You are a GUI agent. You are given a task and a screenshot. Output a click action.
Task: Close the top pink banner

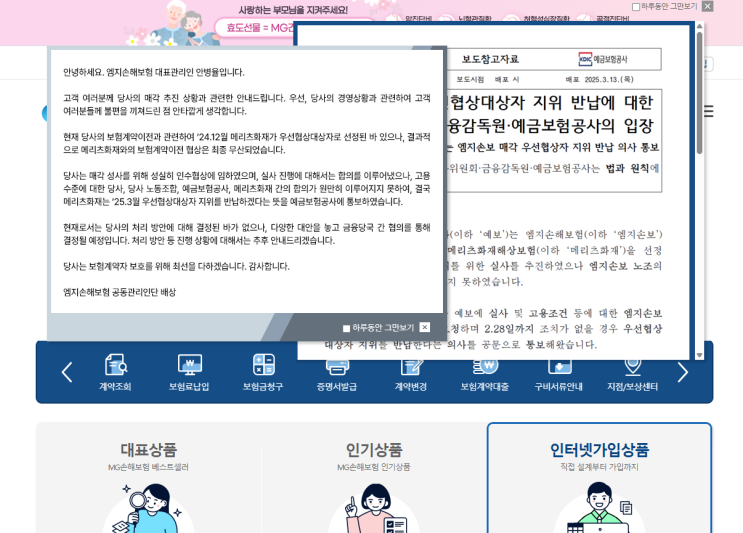(x=707, y=6)
